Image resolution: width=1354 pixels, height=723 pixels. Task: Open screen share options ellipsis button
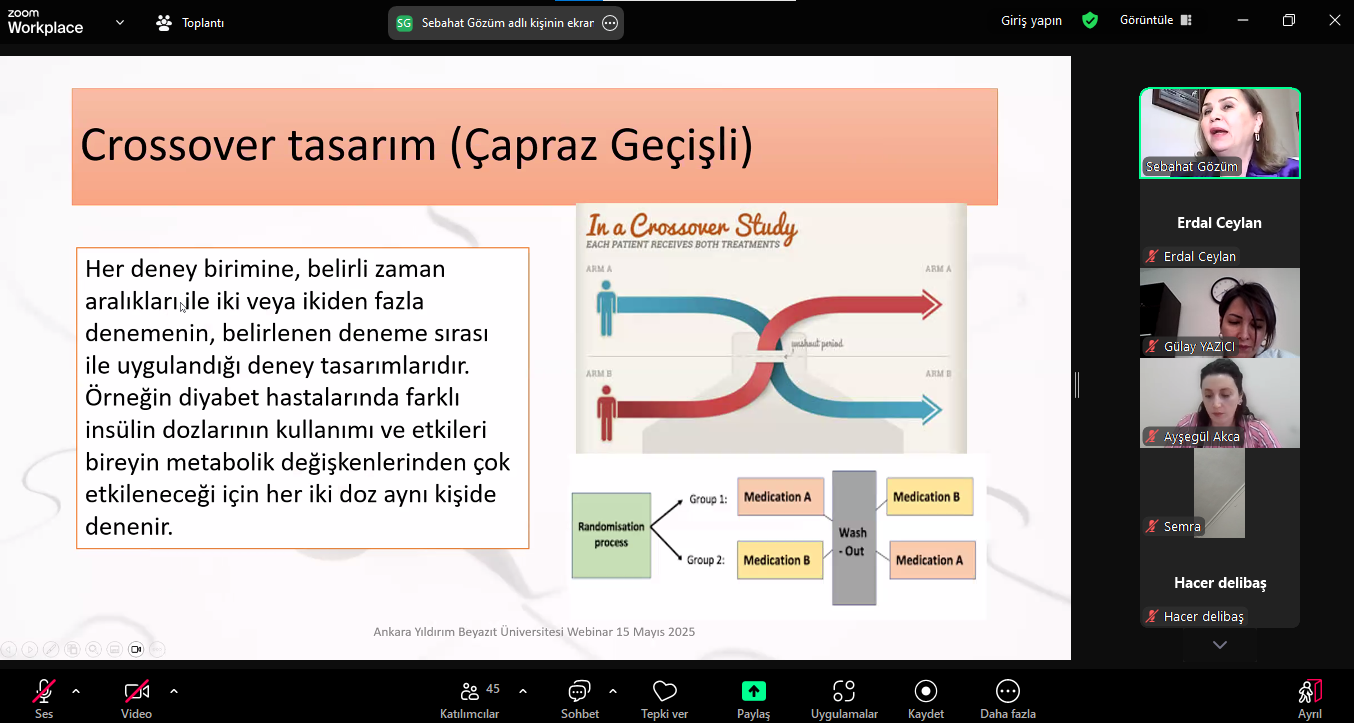[x=610, y=23]
